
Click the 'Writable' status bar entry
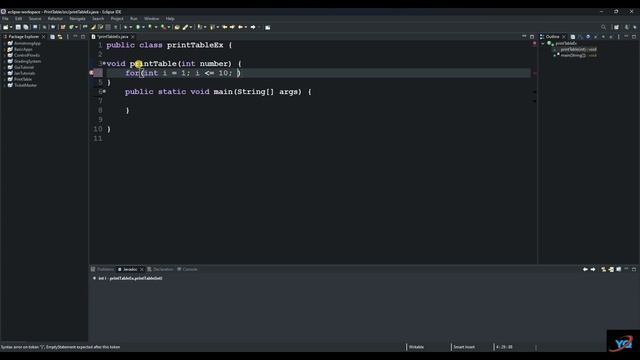[x=416, y=347]
